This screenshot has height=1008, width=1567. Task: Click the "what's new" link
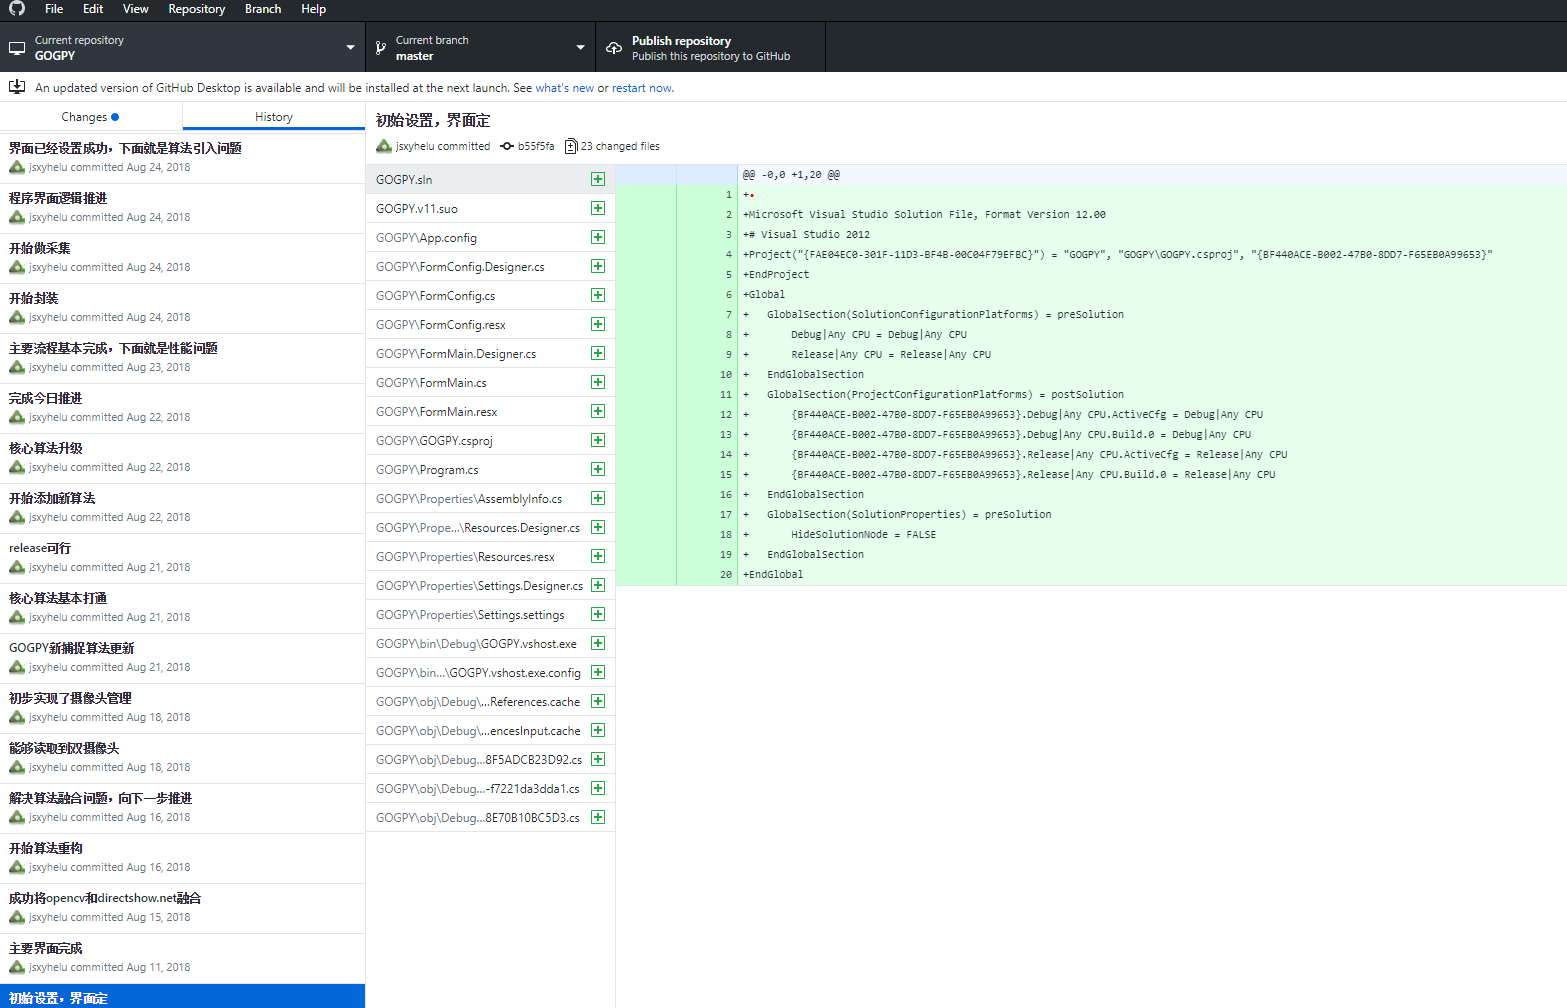(564, 88)
